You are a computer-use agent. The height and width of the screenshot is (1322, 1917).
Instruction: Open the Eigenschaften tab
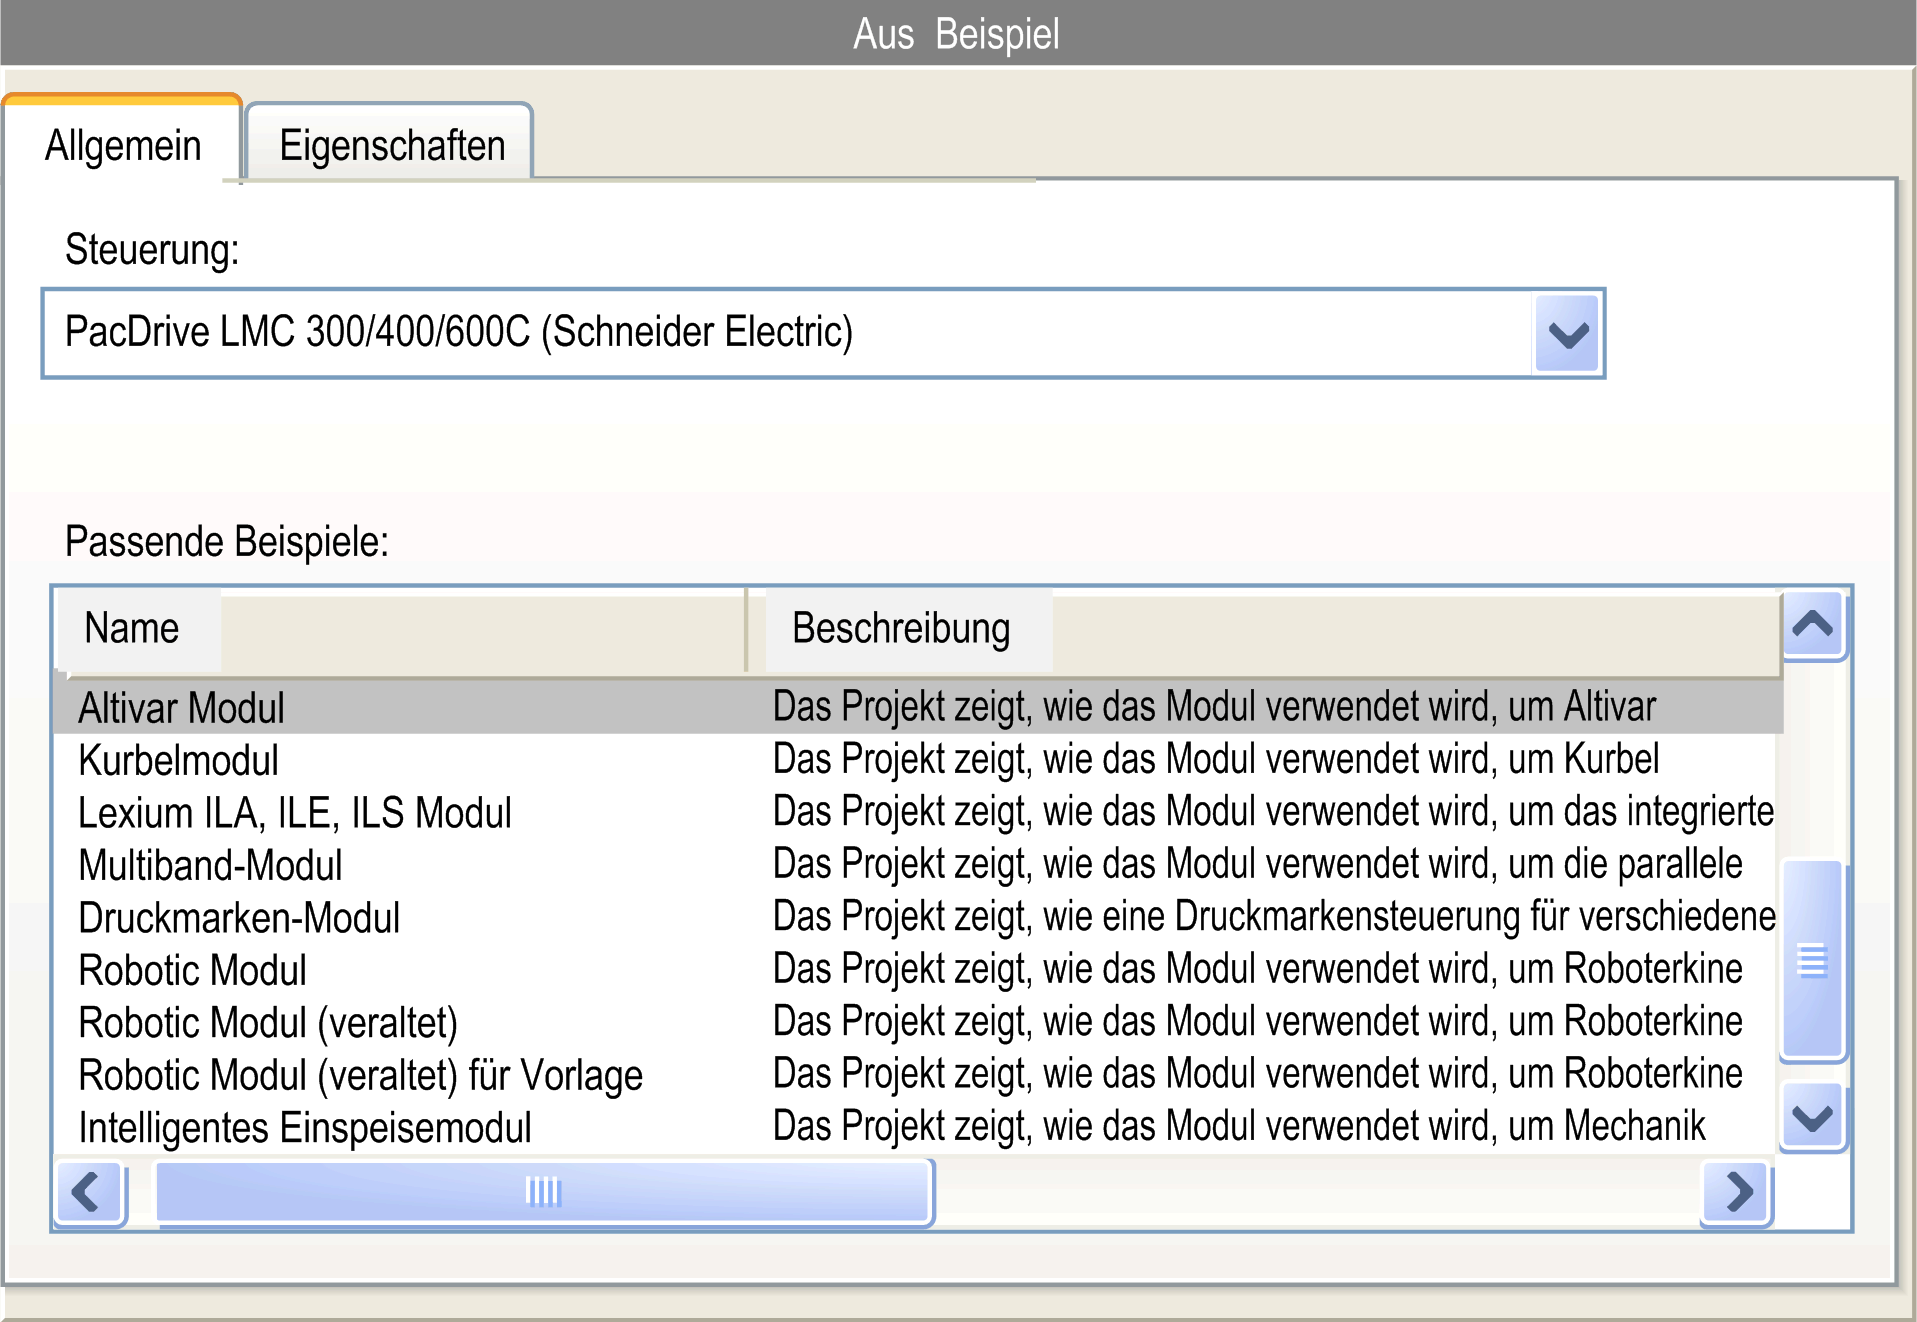[x=390, y=143]
